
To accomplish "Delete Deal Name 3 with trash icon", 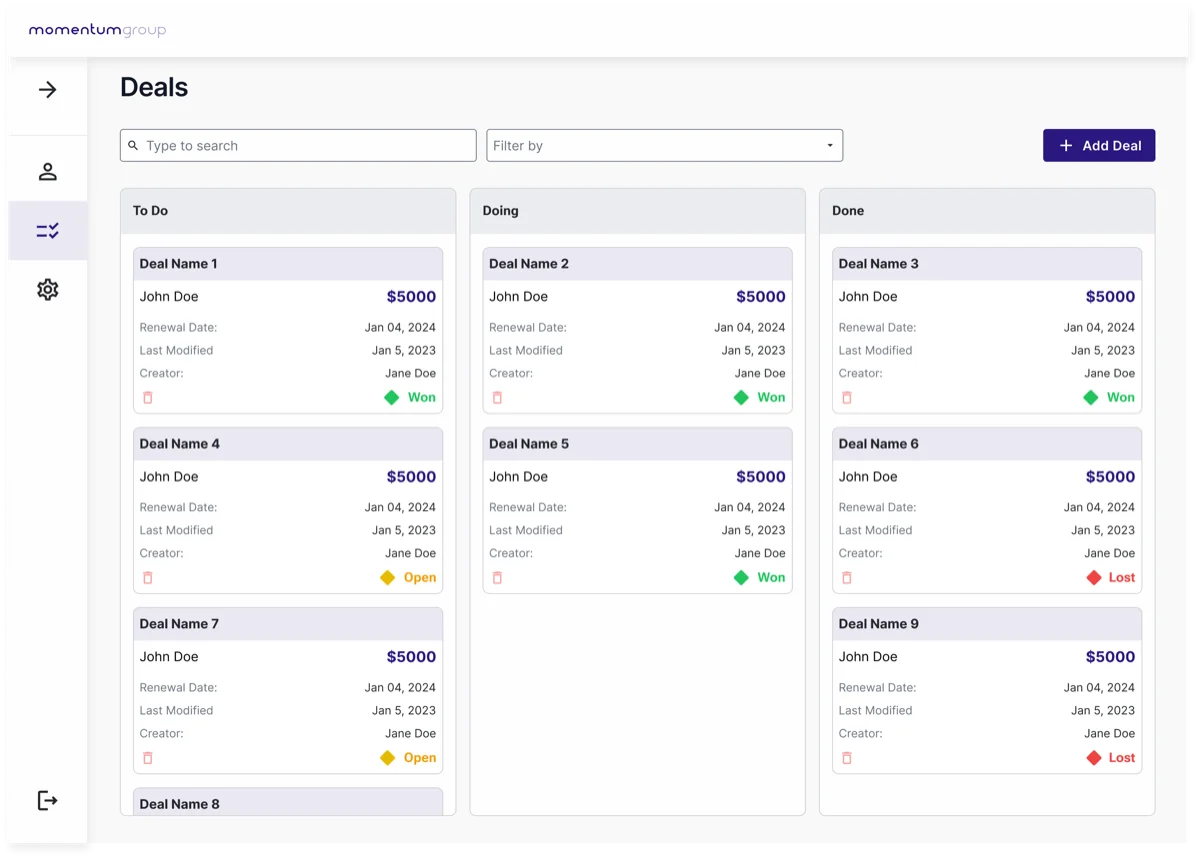I will tap(847, 398).
